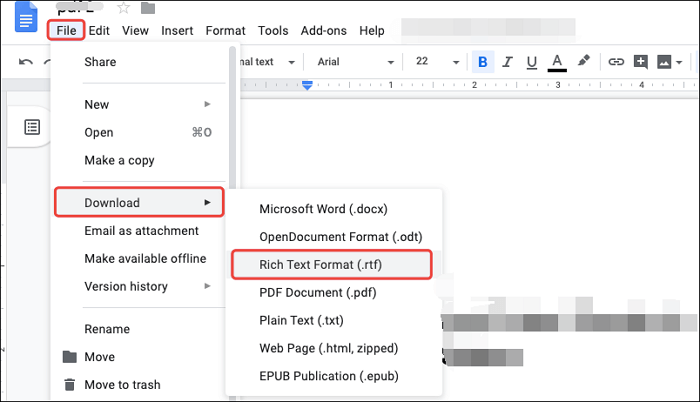Click the move-to-folder icon beside the title
Screen dimensions: 700x402
point(148,8)
